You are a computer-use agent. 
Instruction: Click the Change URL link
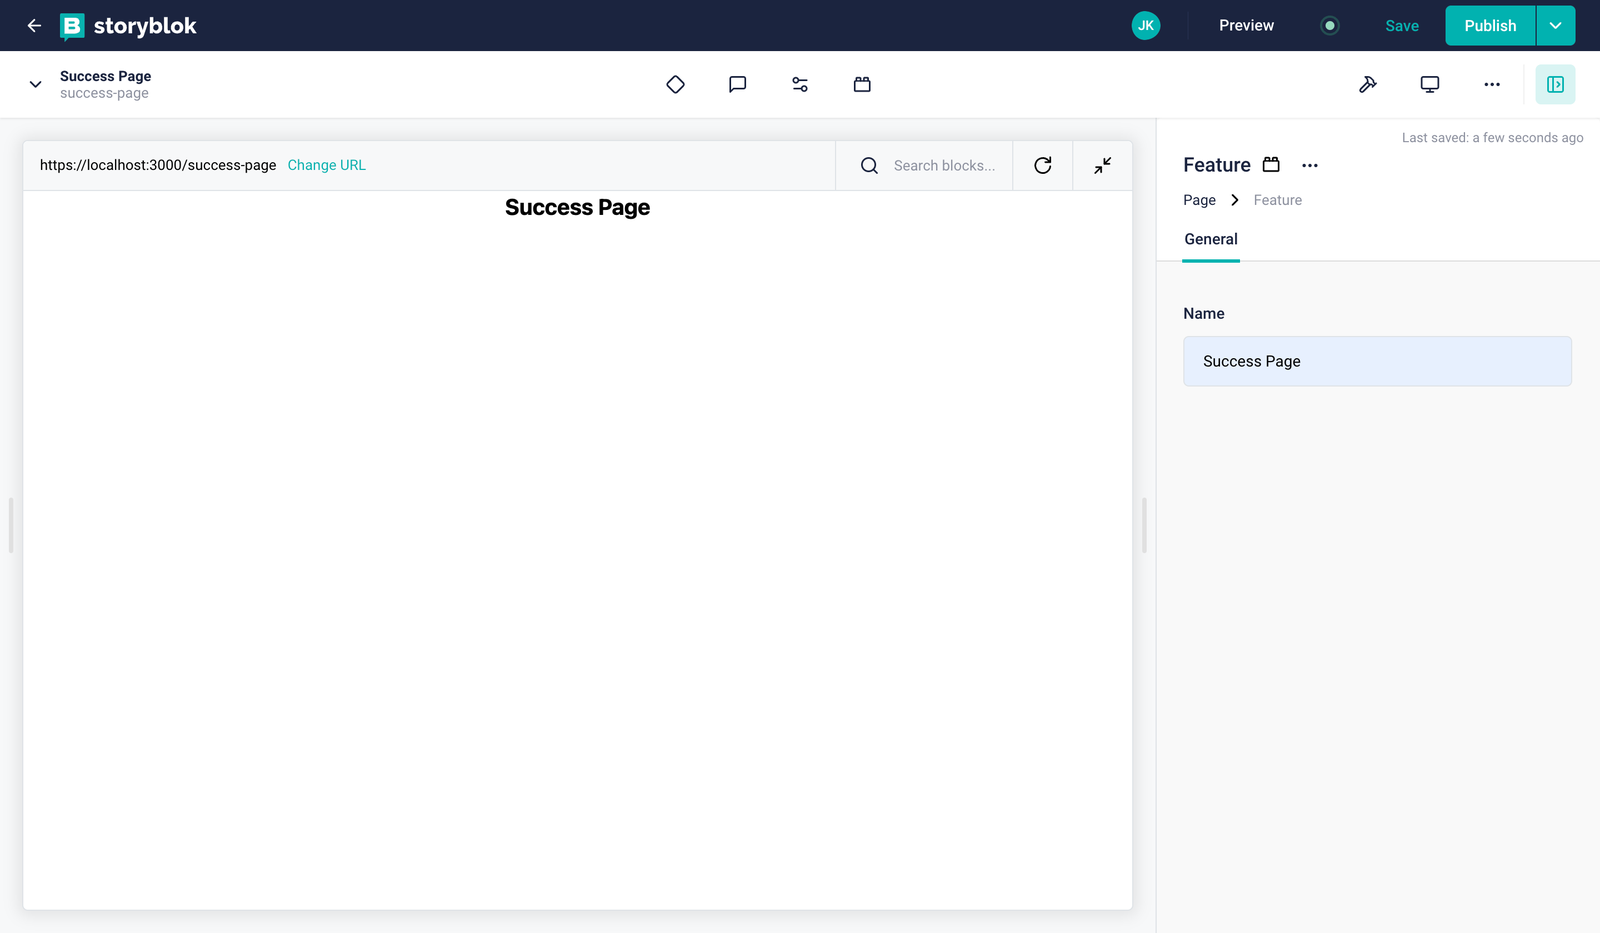[327, 165]
